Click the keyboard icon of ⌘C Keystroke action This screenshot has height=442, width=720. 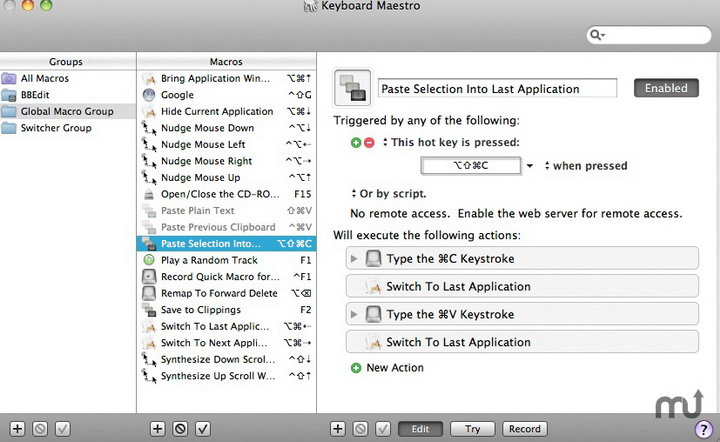tap(373, 259)
